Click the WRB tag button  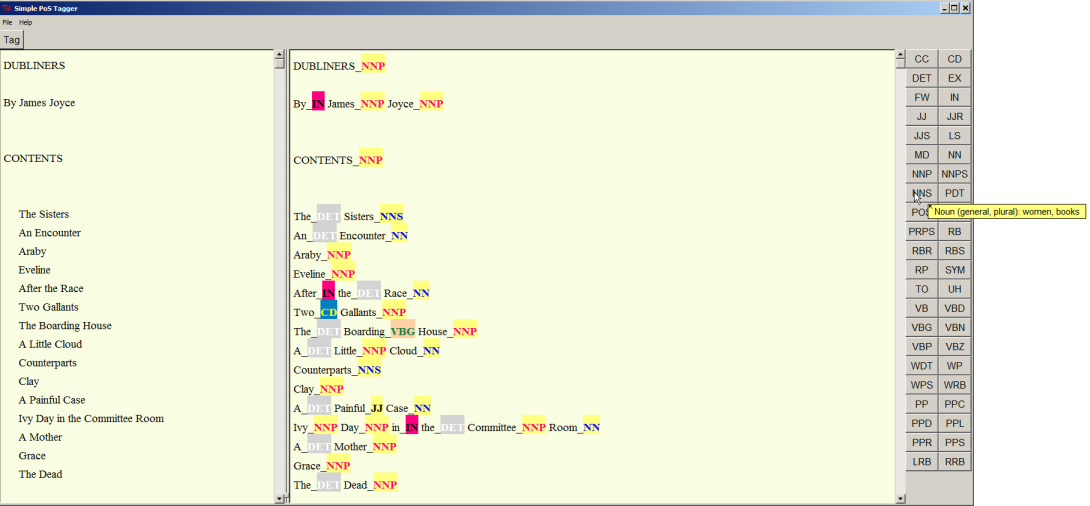(955, 385)
